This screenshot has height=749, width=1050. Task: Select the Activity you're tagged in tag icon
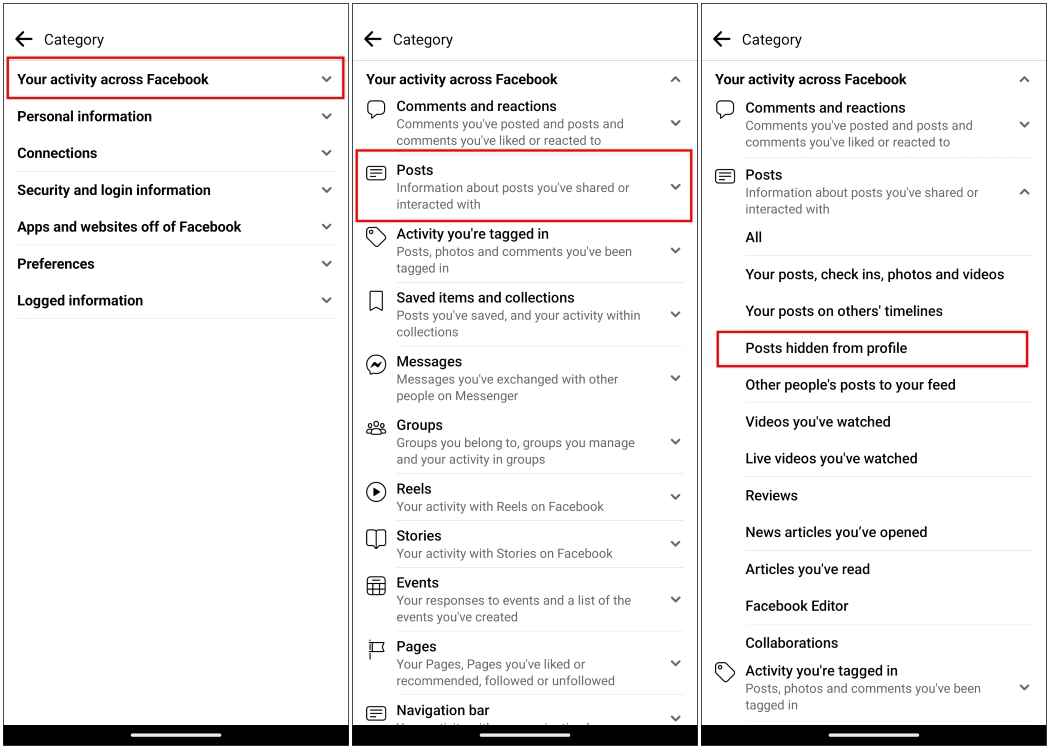pos(375,236)
